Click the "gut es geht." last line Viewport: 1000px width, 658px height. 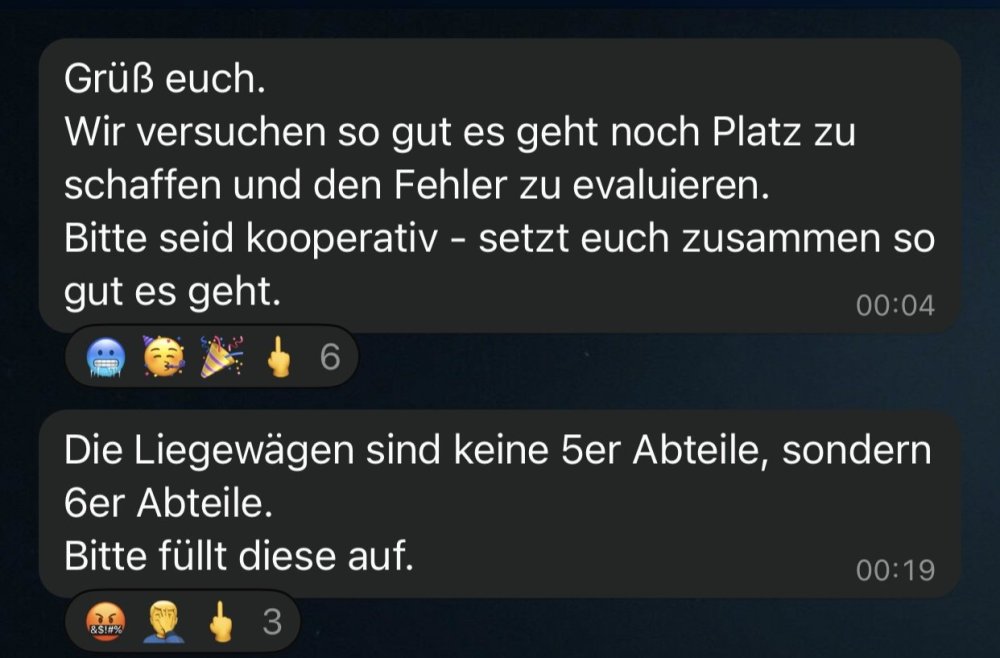[x=172, y=293]
